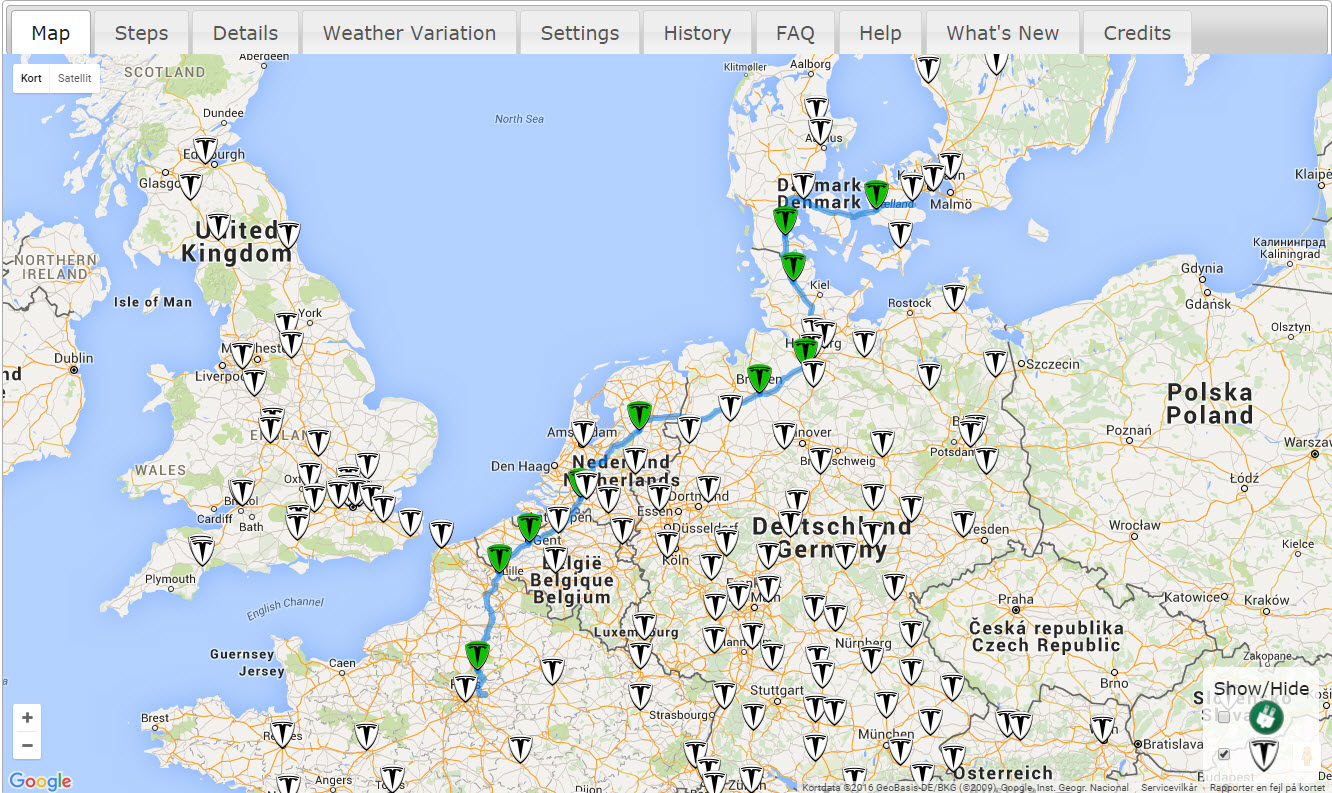The height and width of the screenshot is (793, 1332).
Task: Click green marker in southern Jutland, Denmark
Action: [785, 221]
